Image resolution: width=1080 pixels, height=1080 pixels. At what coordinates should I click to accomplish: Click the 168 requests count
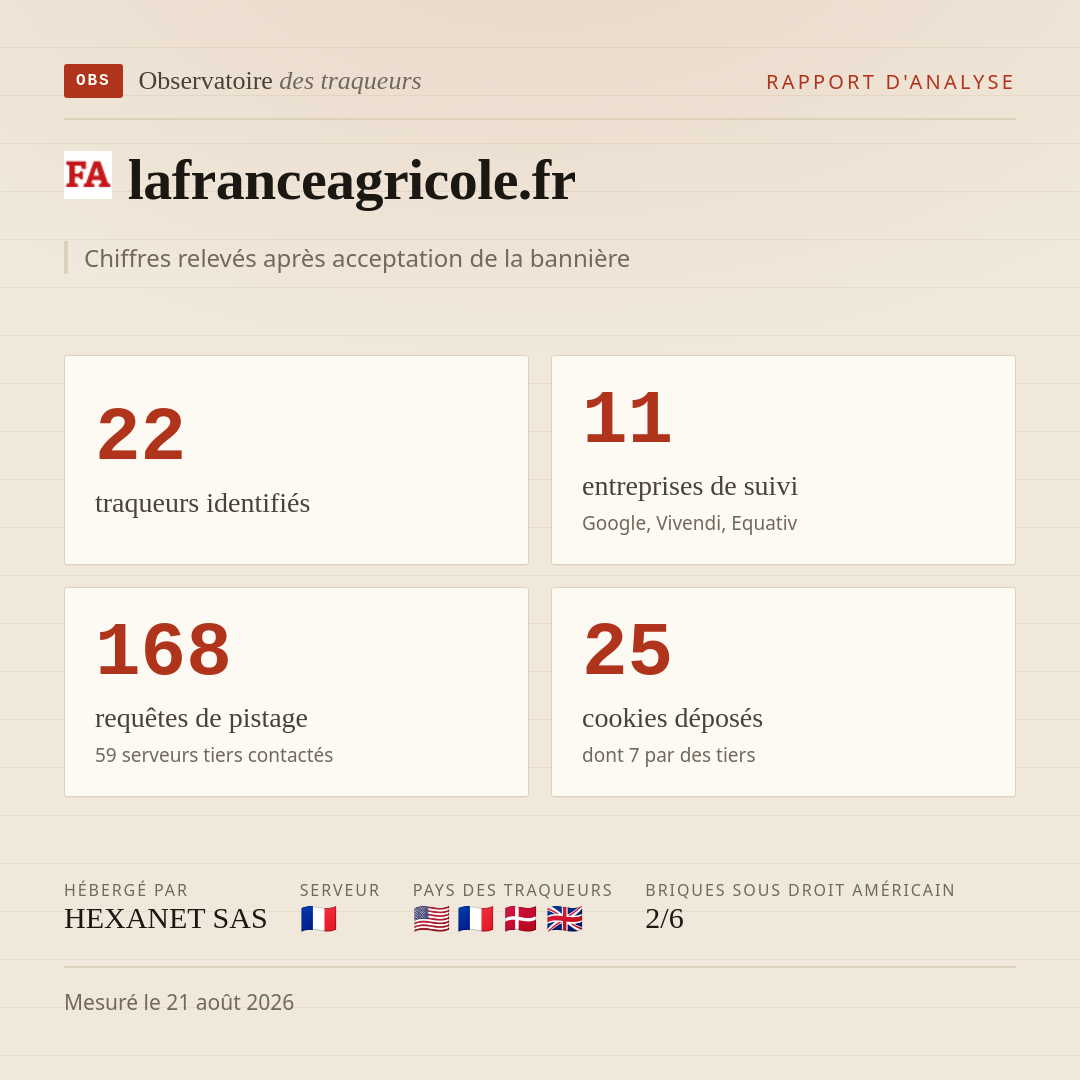(163, 650)
